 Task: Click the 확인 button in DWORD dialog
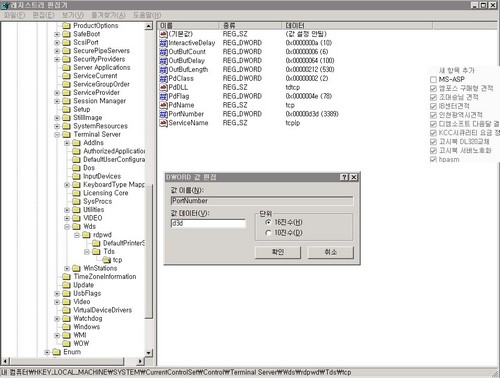pyautogui.click(x=278, y=252)
